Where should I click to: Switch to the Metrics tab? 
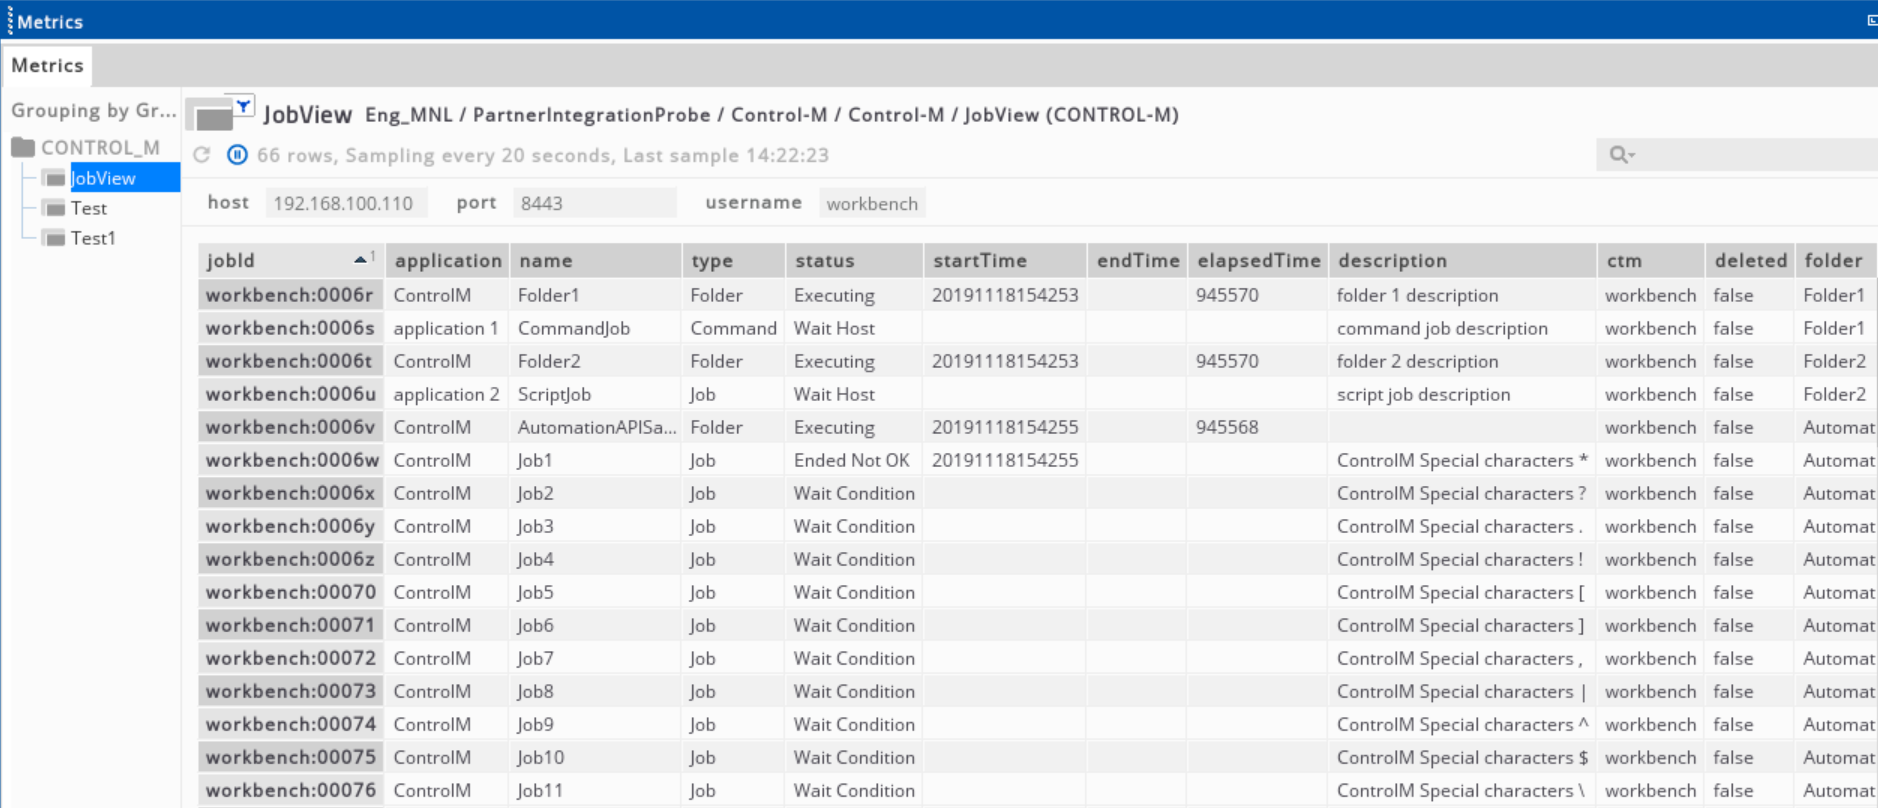click(x=47, y=66)
